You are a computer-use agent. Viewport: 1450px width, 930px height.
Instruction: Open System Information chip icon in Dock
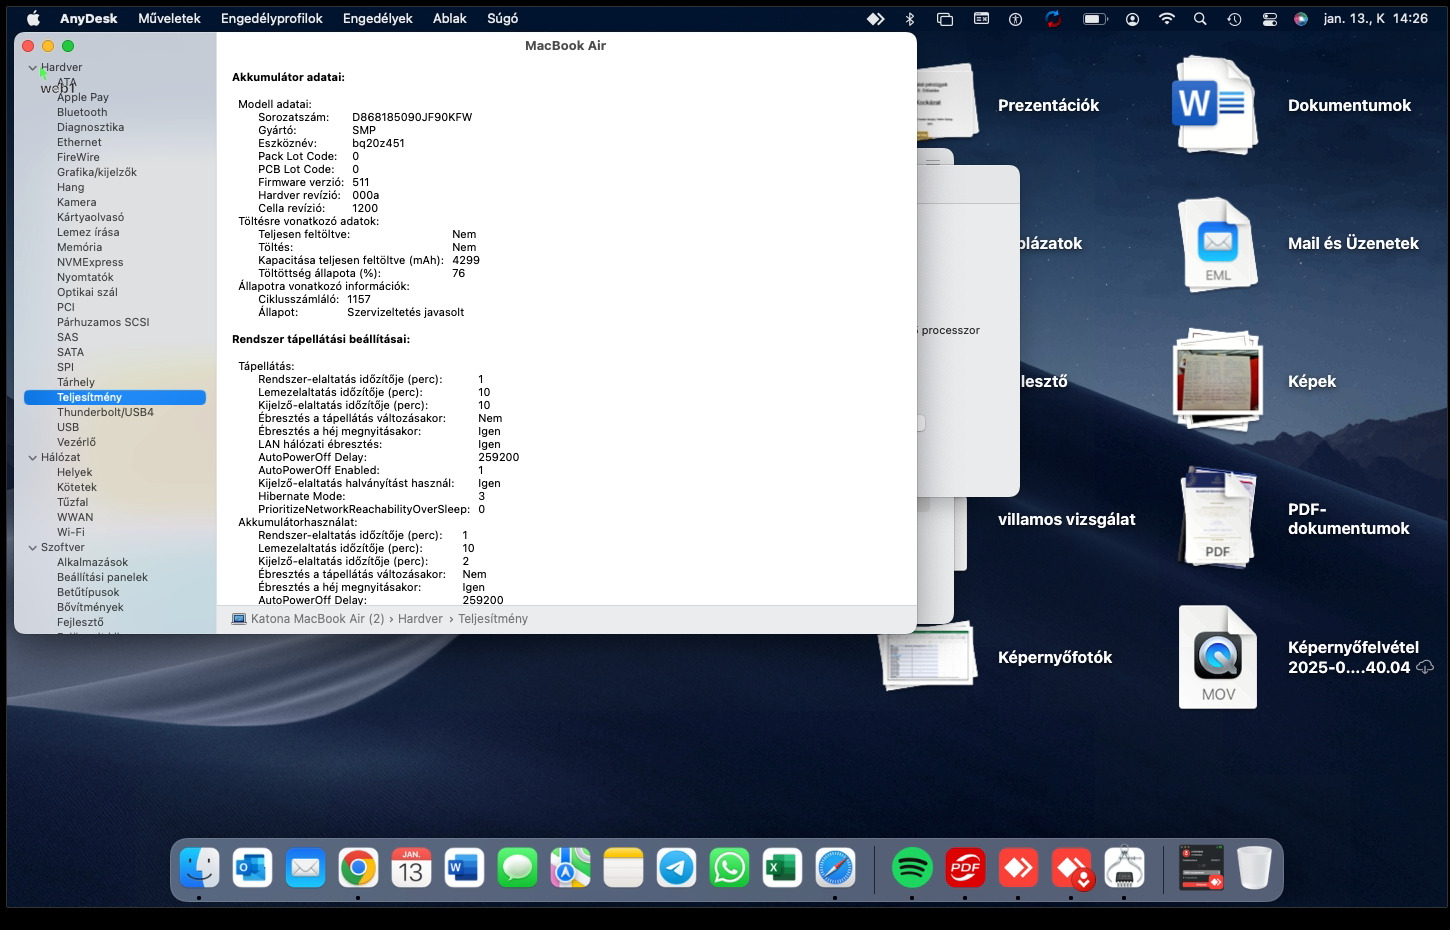click(1124, 867)
